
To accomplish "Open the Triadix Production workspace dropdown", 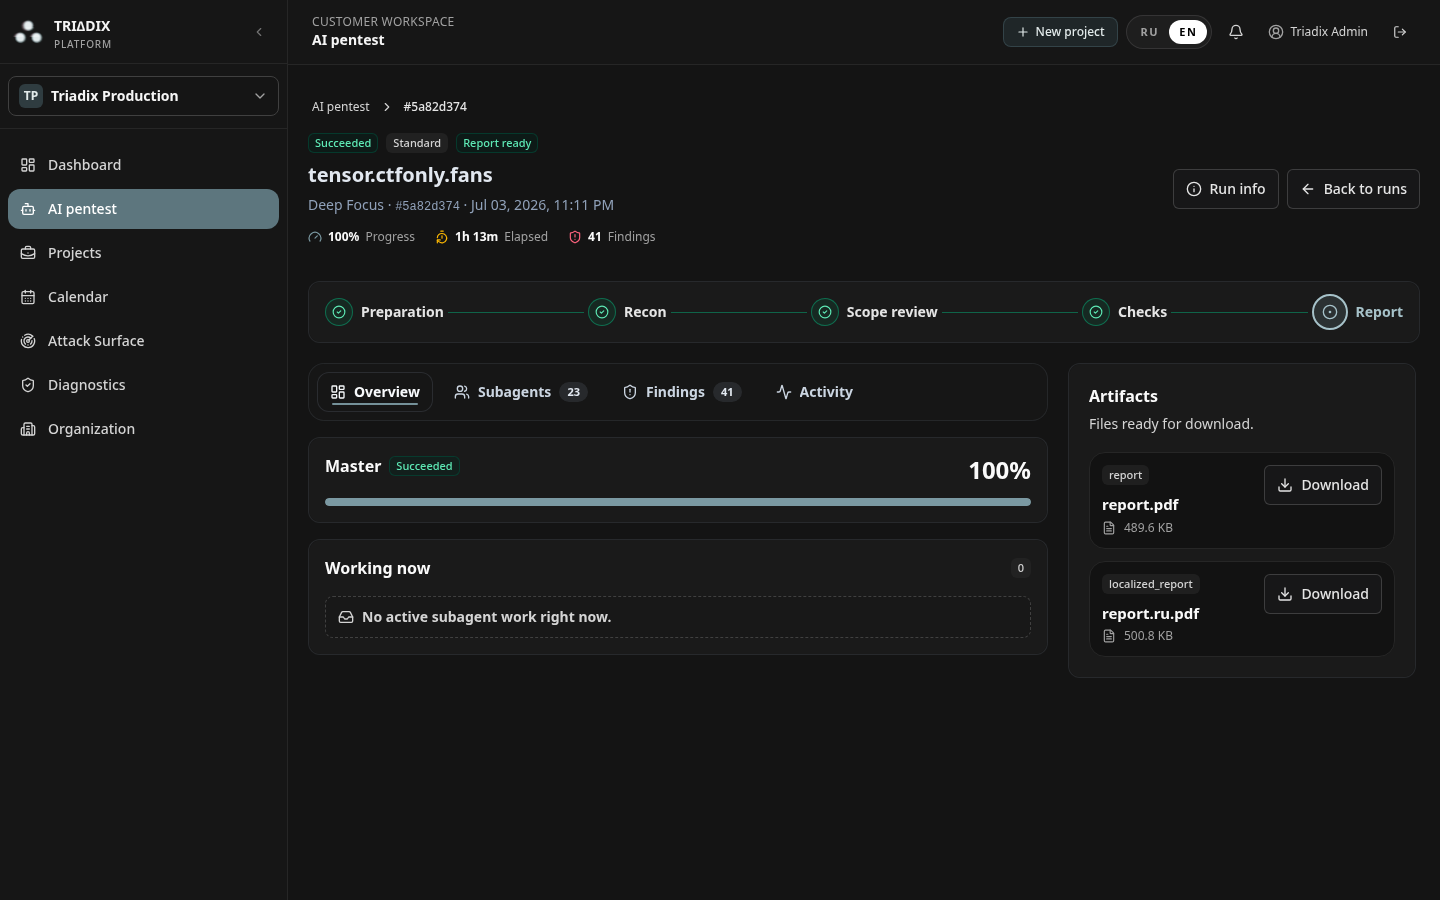I will point(143,96).
